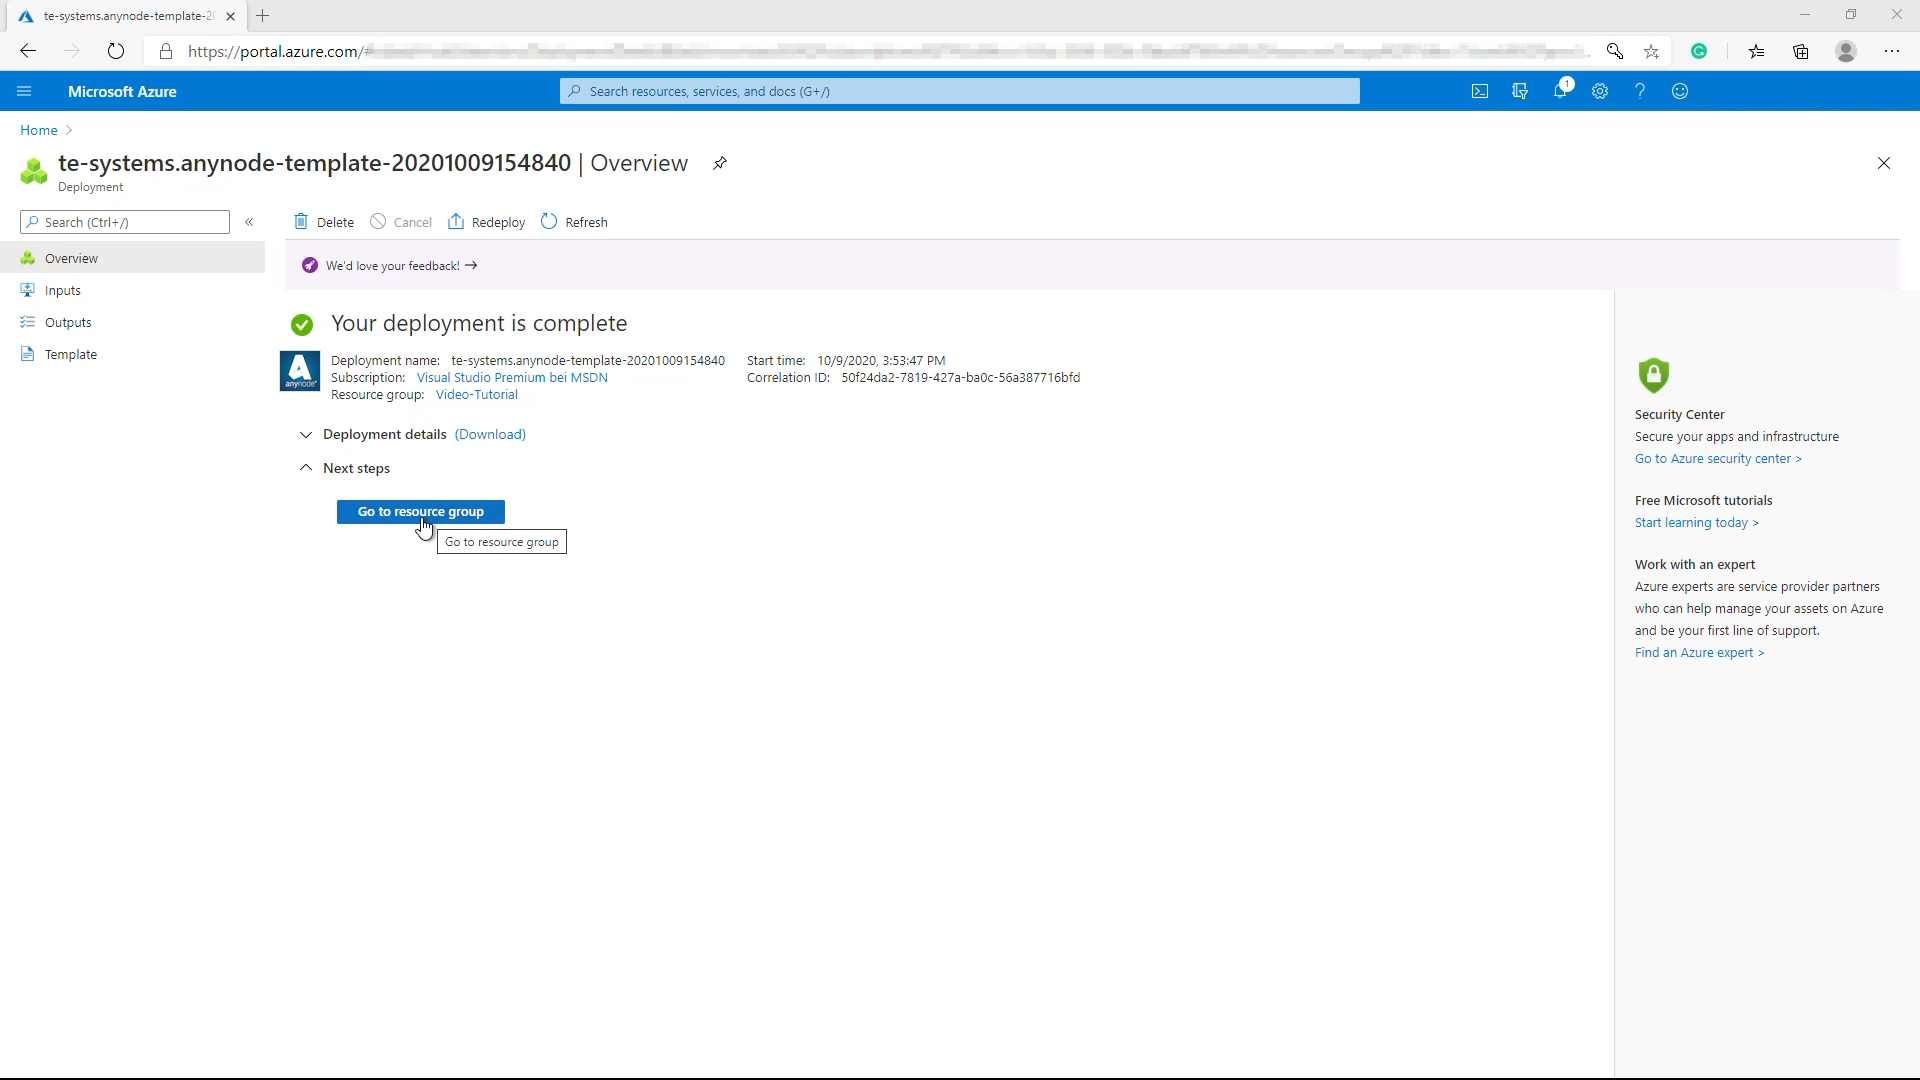The width and height of the screenshot is (1920, 1080).
Task: Click the Cancel toolbar command
Action: [401, 222]
